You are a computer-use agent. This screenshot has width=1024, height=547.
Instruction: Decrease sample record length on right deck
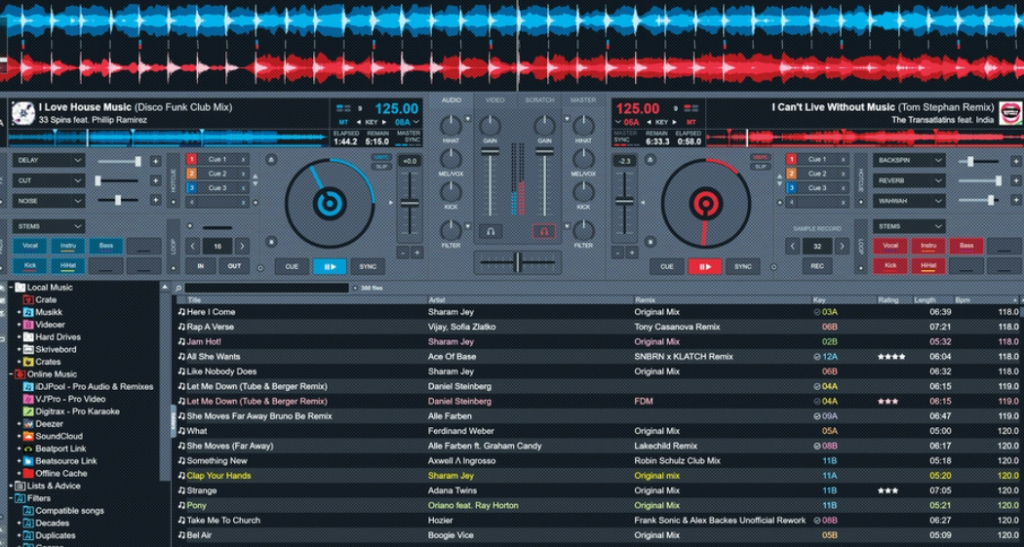[792, 246]
